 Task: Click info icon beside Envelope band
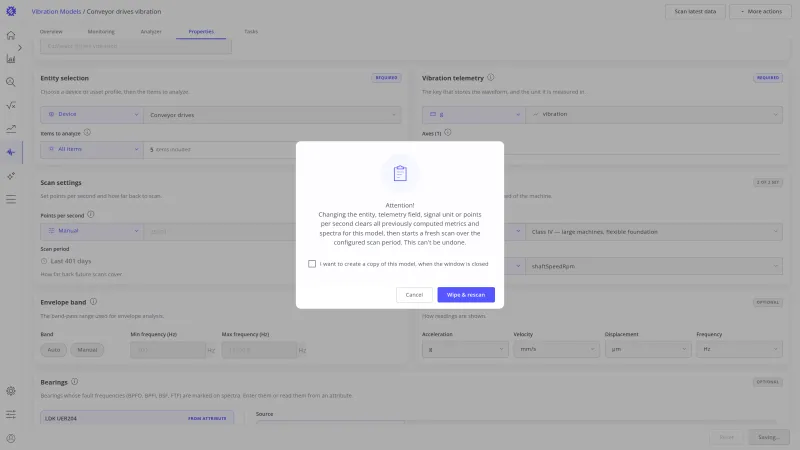tap(93, 302)
